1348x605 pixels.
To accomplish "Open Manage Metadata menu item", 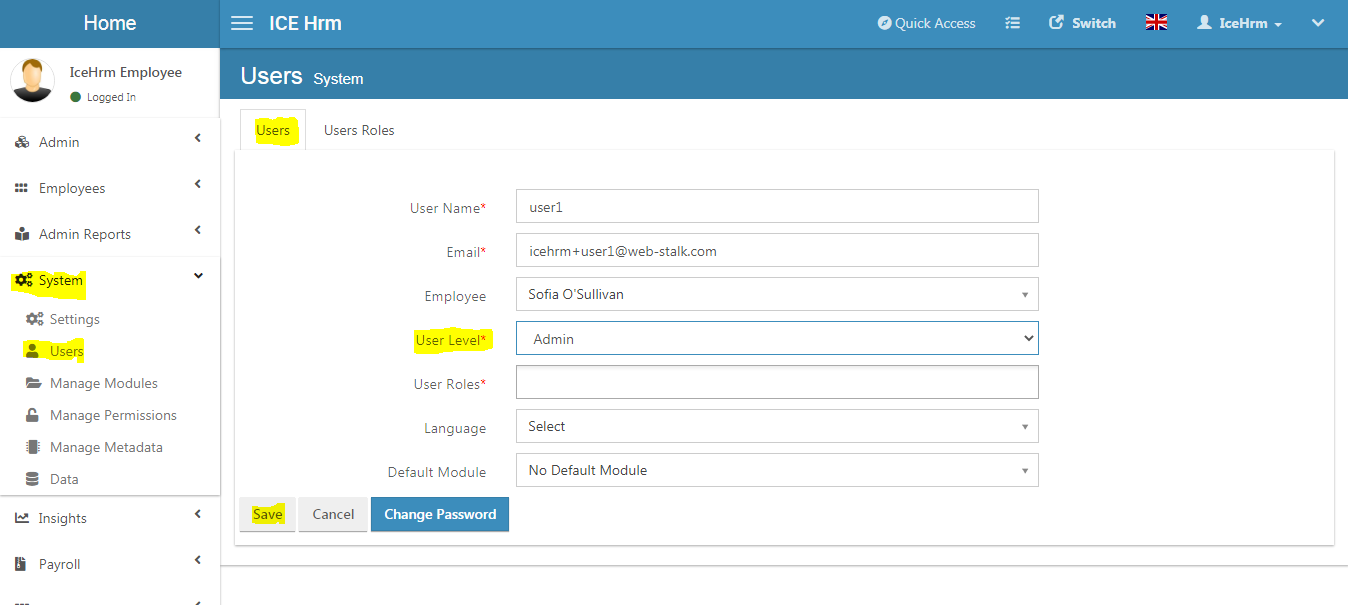I will [x=106, y=447].
